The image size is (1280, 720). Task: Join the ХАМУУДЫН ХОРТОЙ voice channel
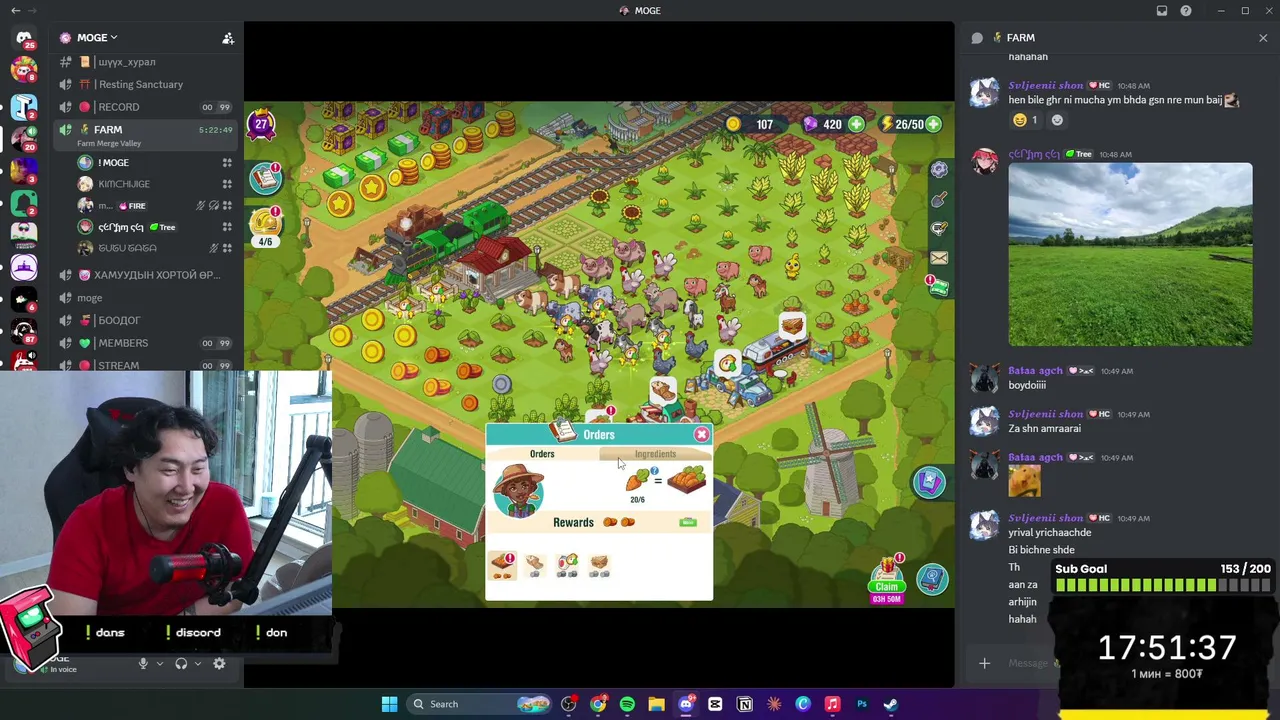coord(148,275)
